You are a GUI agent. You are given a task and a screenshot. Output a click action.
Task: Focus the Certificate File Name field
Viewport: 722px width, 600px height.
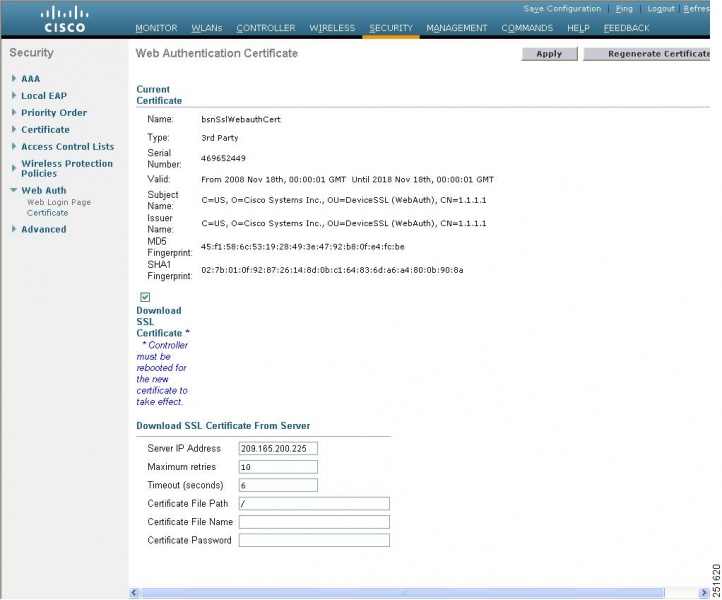click(313, 522)
